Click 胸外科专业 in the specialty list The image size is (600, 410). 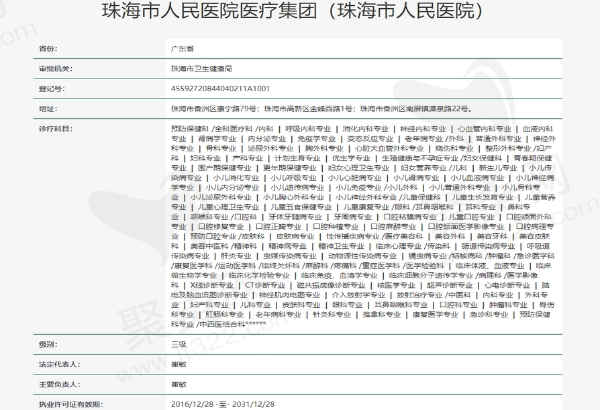click(x=324, y=148)
